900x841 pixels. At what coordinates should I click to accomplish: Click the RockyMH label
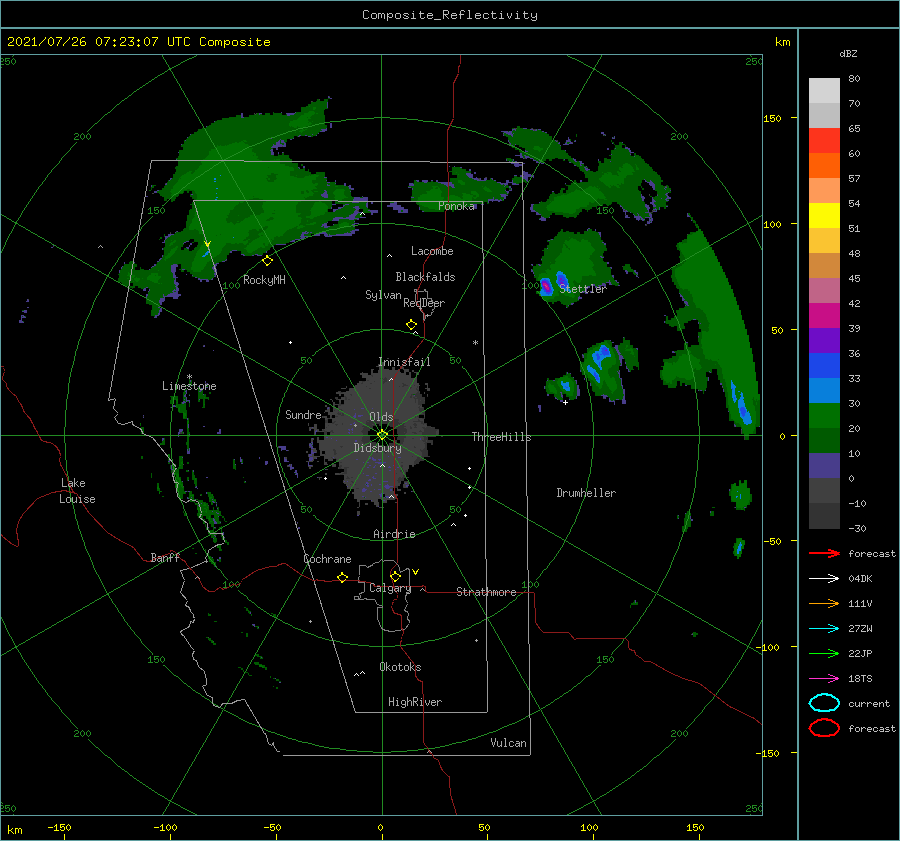click(x=264, y=280)
